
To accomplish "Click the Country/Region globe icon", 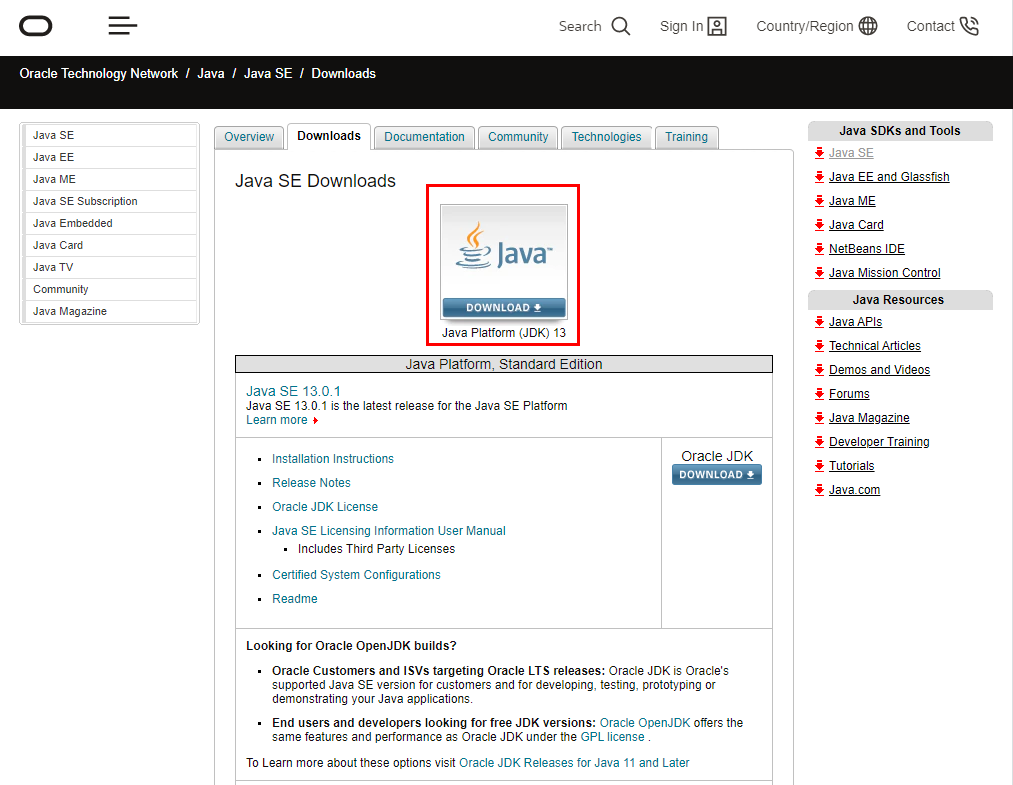I will 868,26.
